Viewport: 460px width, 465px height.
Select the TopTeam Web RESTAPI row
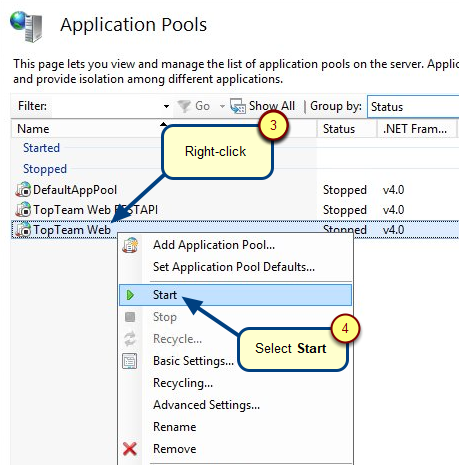pos(235,210)
